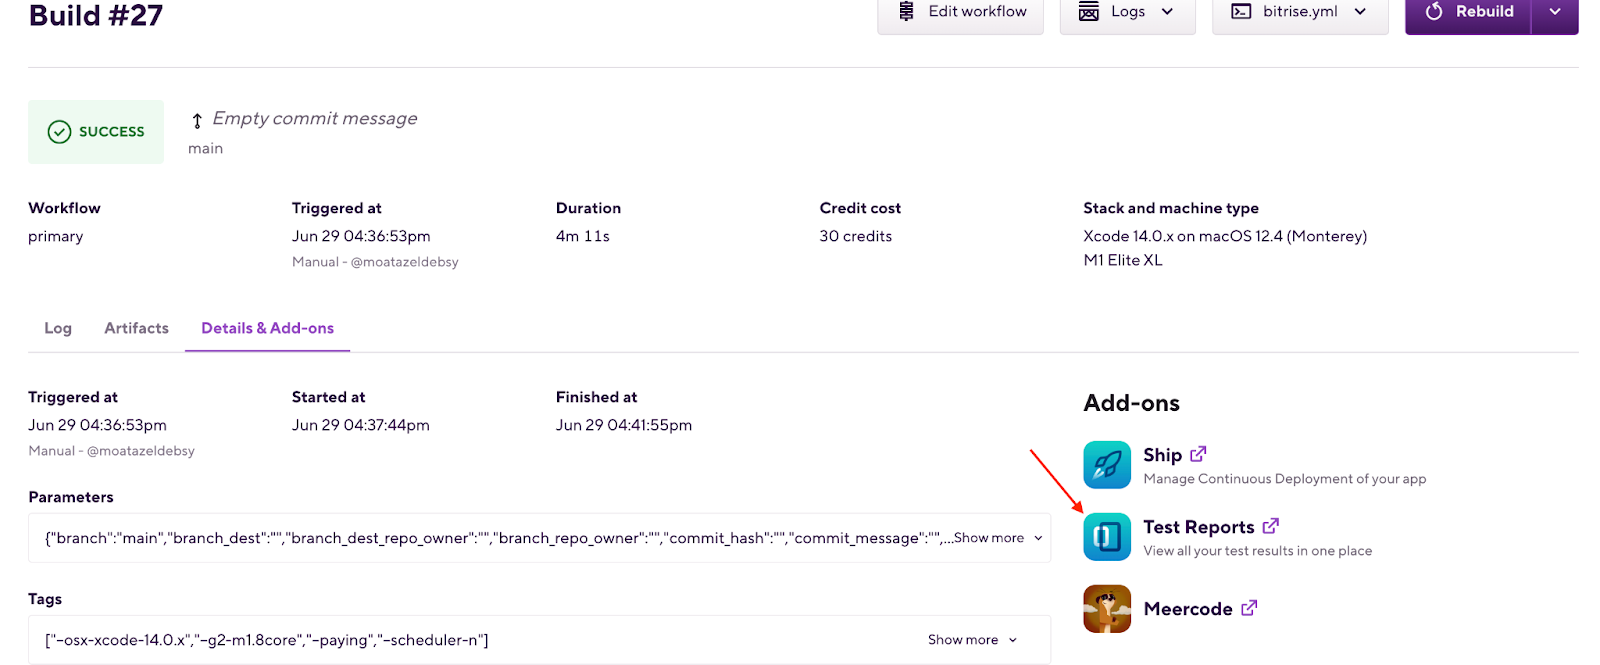Click external link icon next to Meercode
This screenshot has height=665, width=1600.
pos(1249,608)
